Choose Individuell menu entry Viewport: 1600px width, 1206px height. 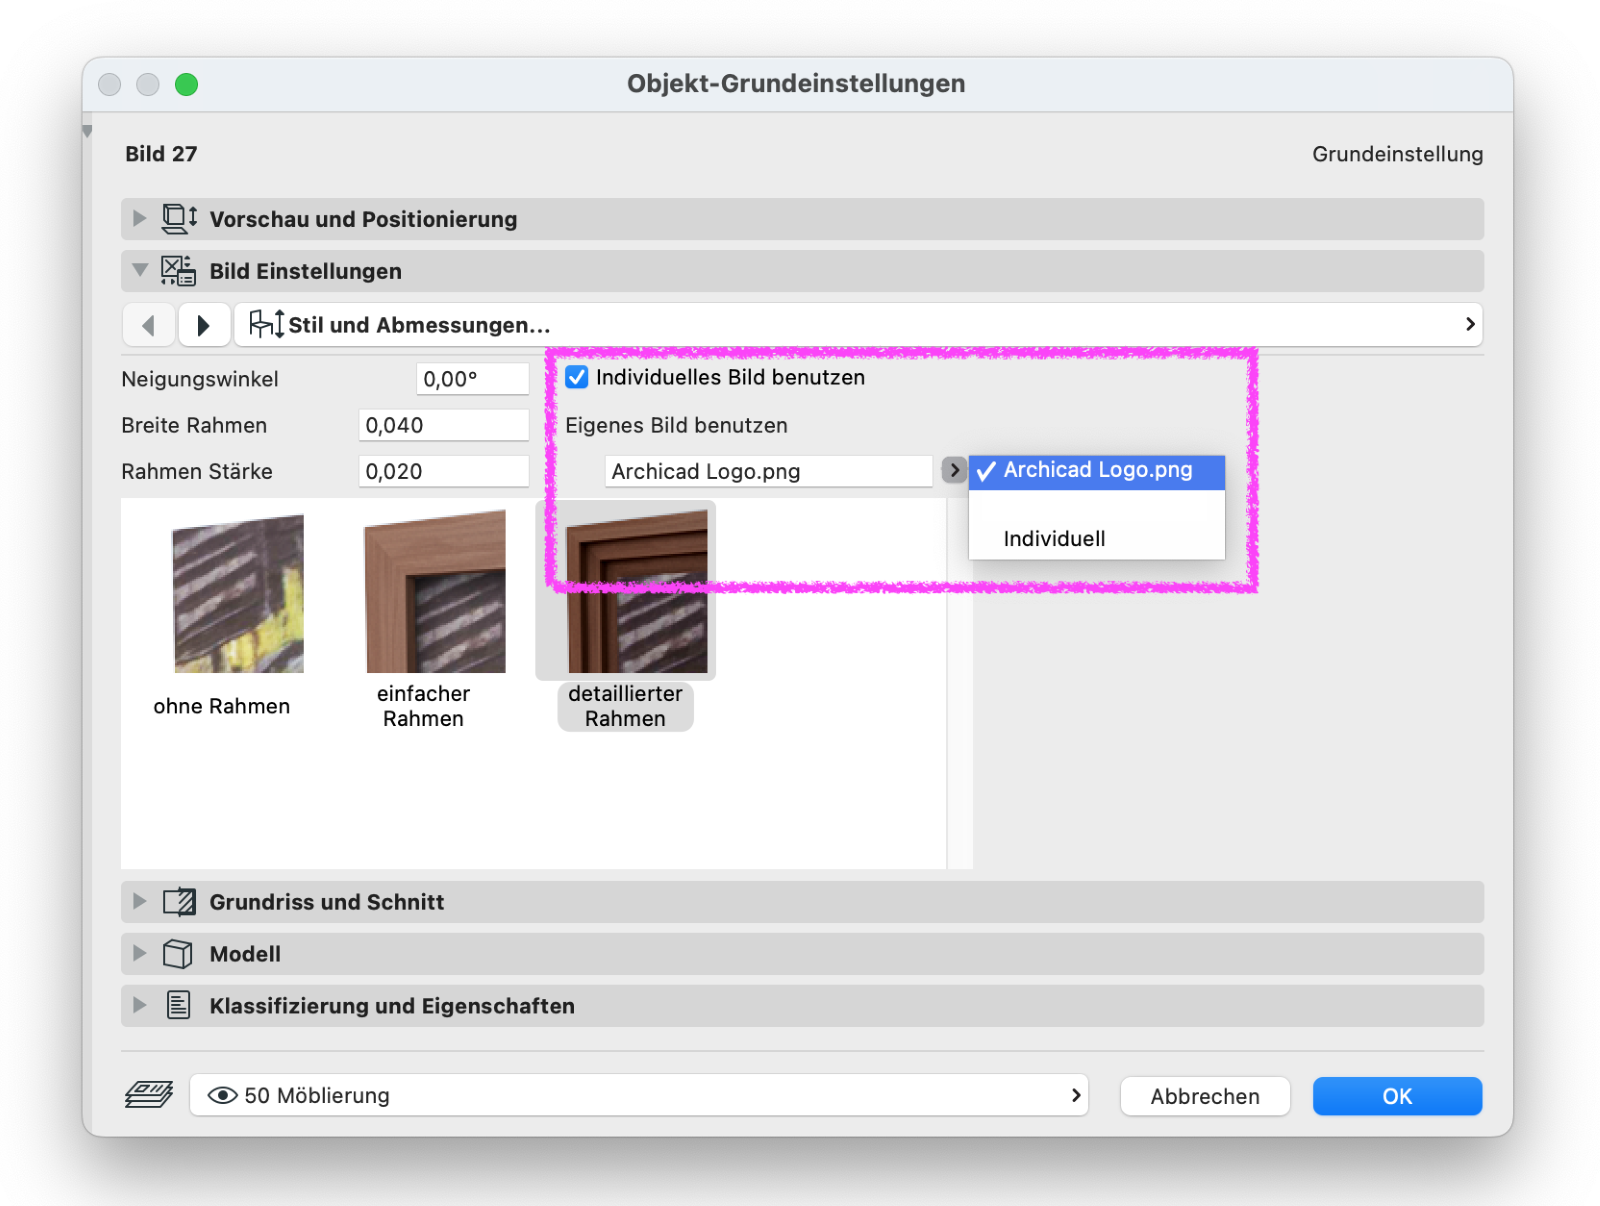pyautogui.click(x=1097, y=539)
